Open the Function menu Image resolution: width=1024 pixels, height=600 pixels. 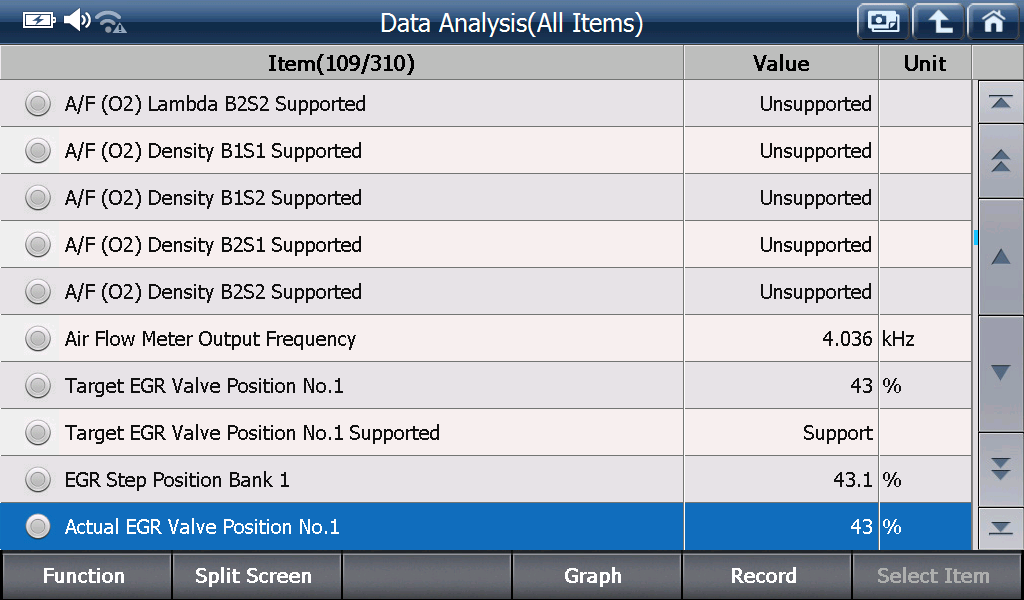[x=86, y=576]
